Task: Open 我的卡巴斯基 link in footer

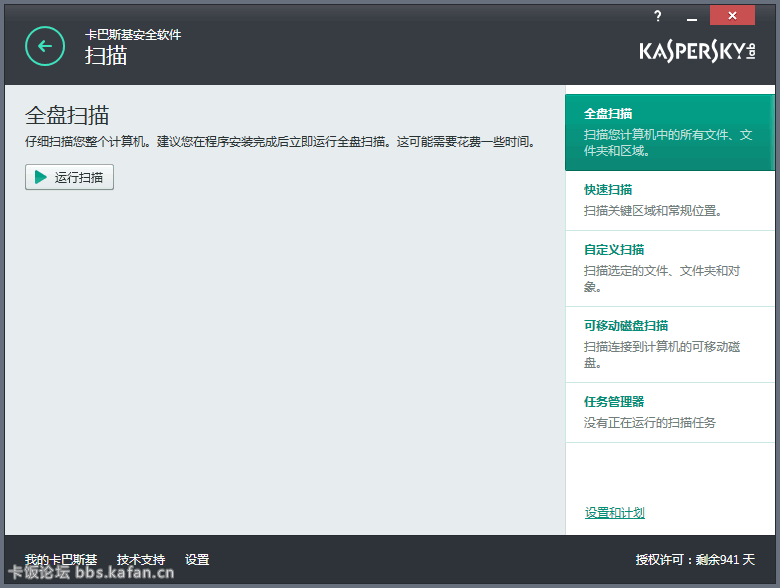Action: tap(61, 560)
